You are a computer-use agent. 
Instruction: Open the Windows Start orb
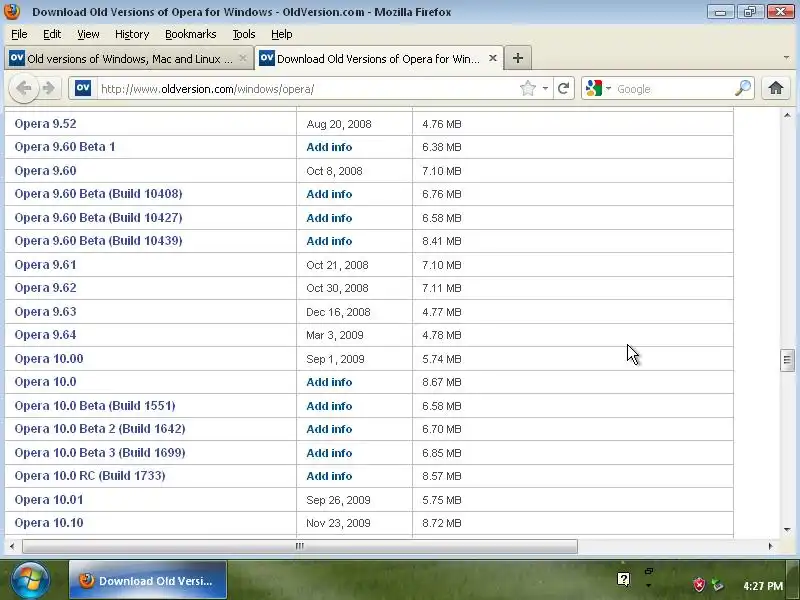[30, 580]
